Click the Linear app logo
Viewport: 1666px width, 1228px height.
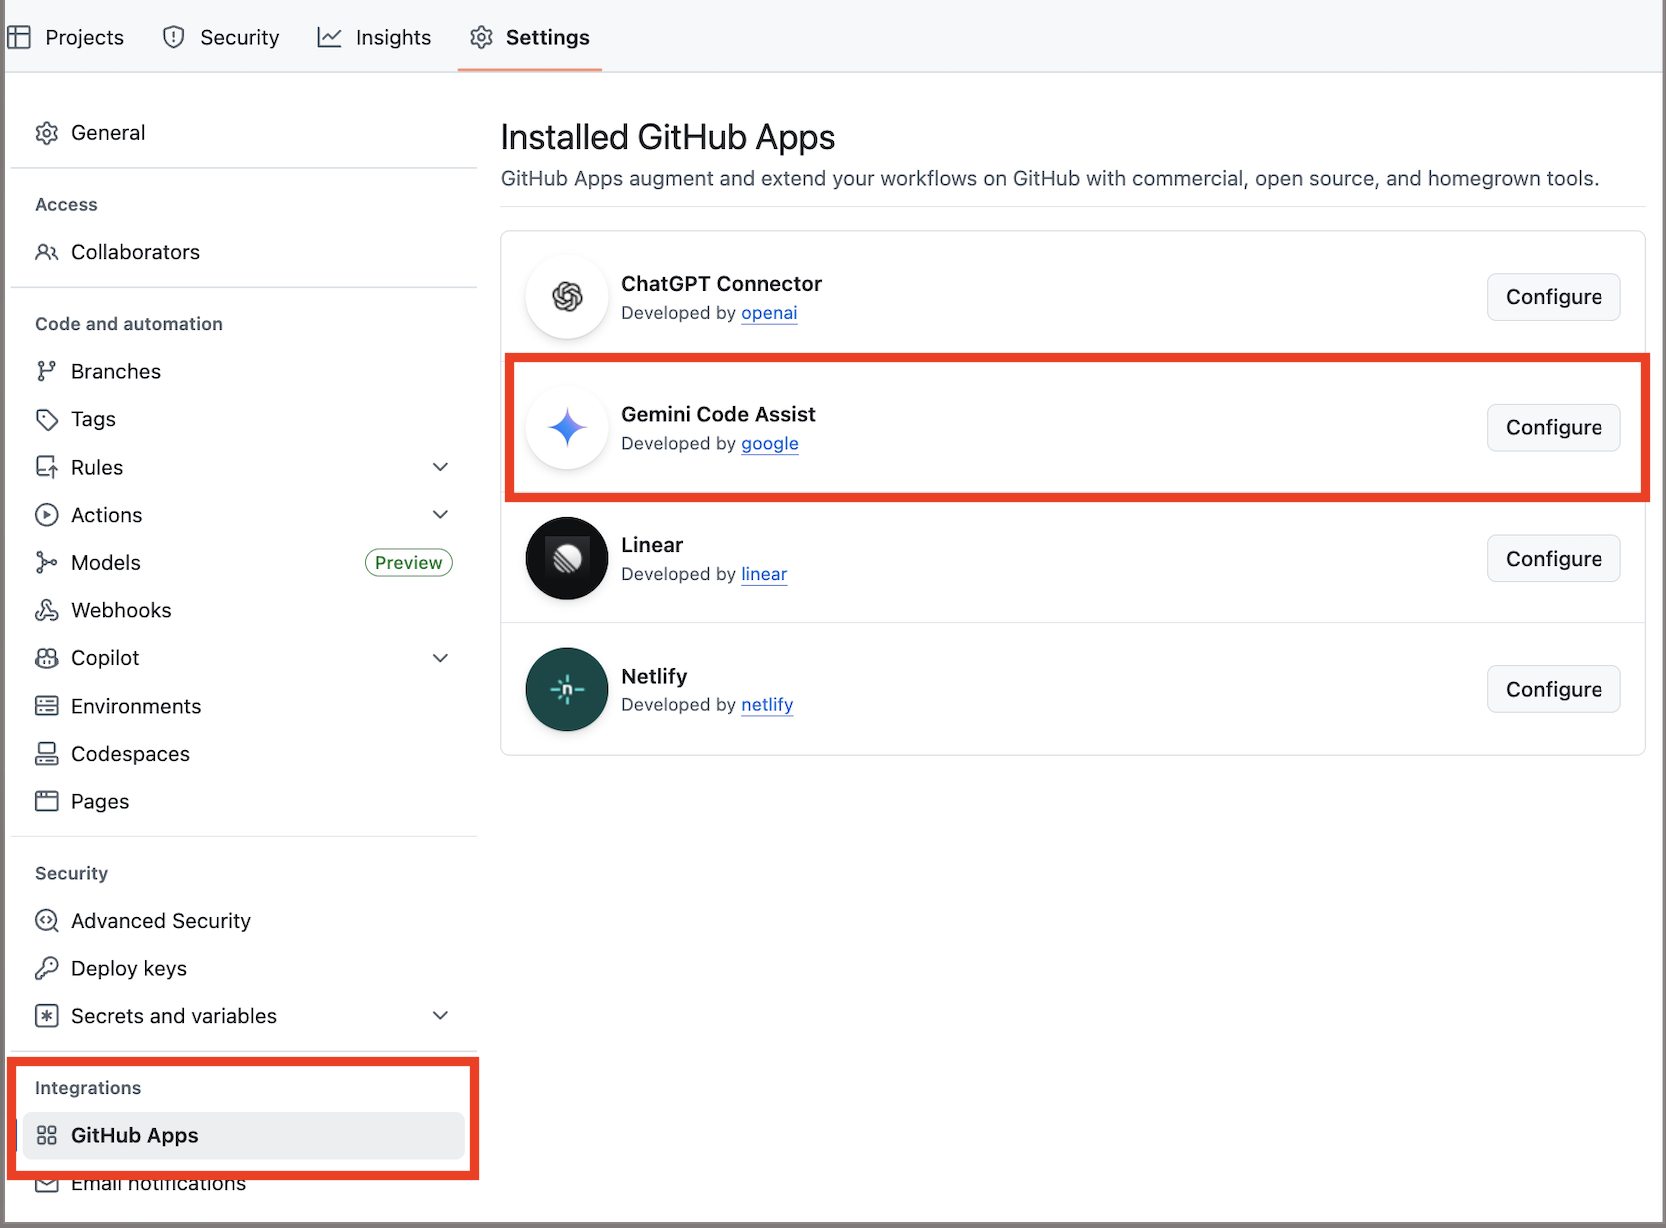pyautogui.click(x=567, y=558)
